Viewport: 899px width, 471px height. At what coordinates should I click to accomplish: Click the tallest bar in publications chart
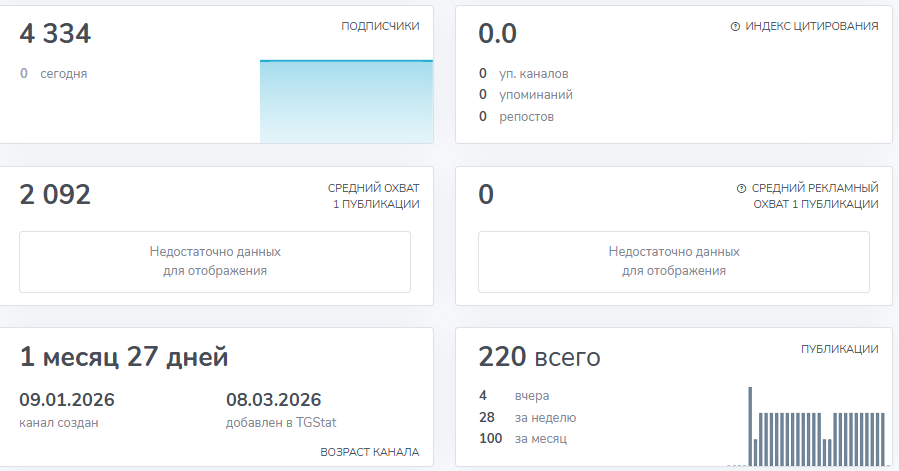click(x=750, y=426)
